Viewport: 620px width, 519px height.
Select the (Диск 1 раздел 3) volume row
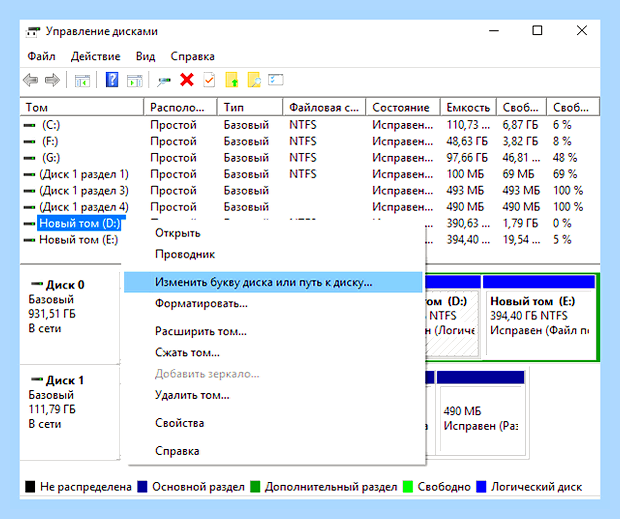tap(310, 191)
